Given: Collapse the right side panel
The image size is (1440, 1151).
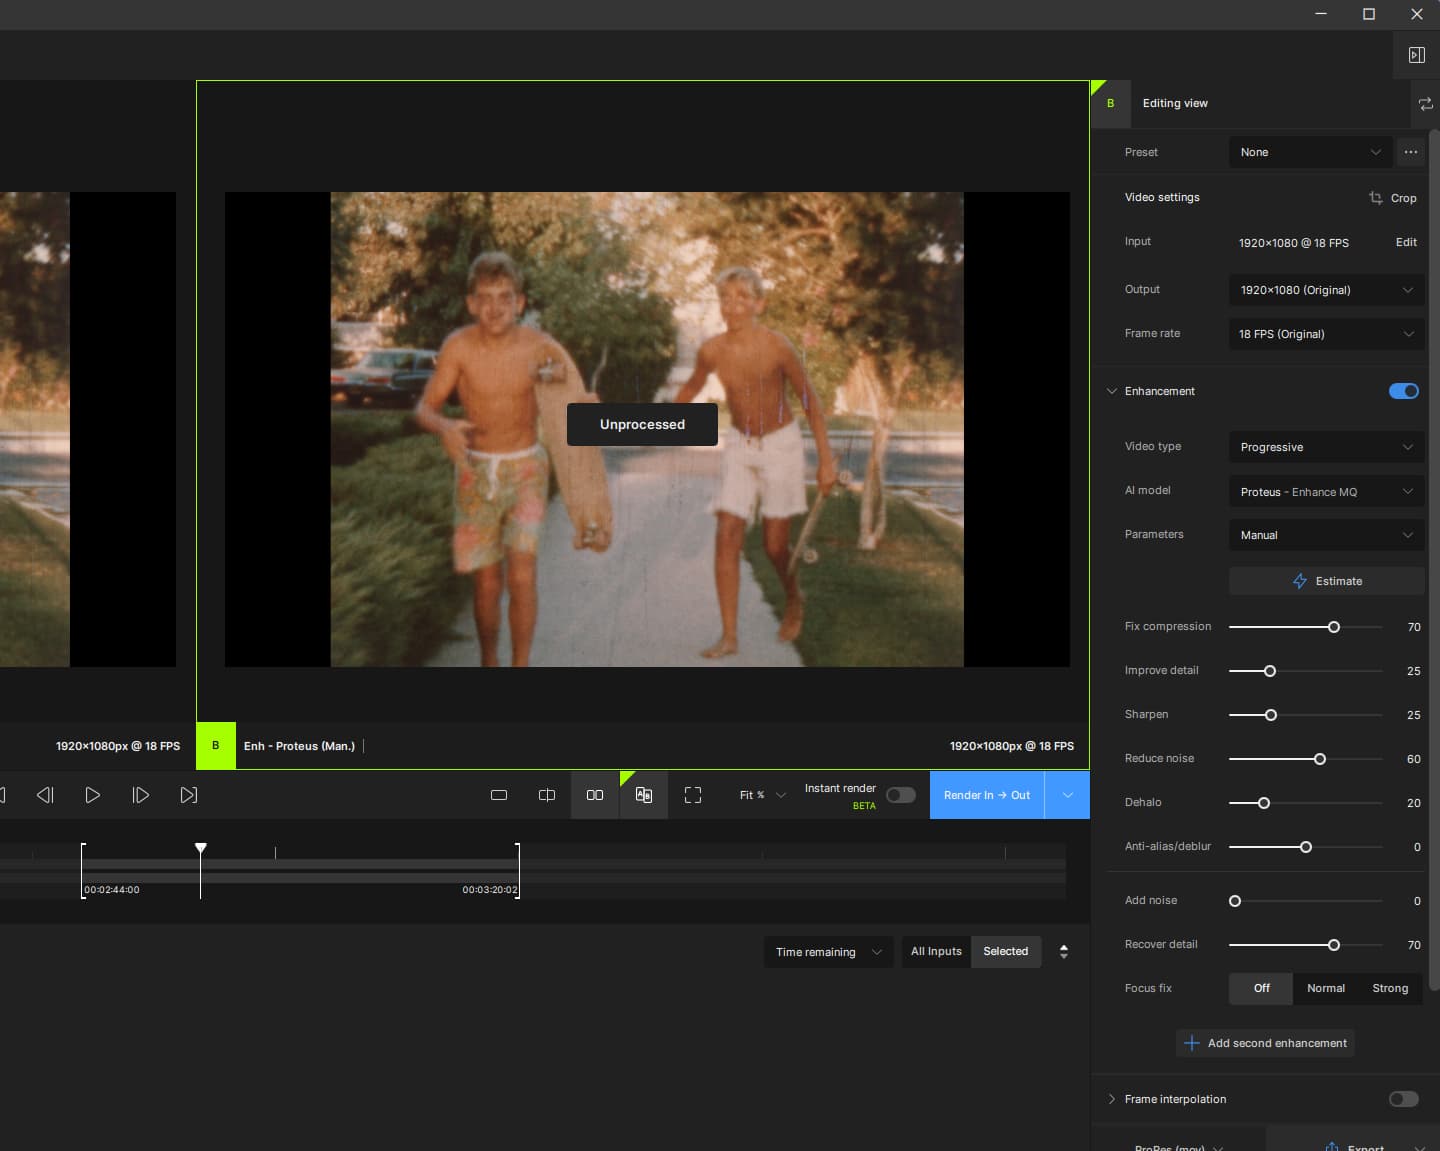Looking at the screenshot, I should click(1416, 55).
